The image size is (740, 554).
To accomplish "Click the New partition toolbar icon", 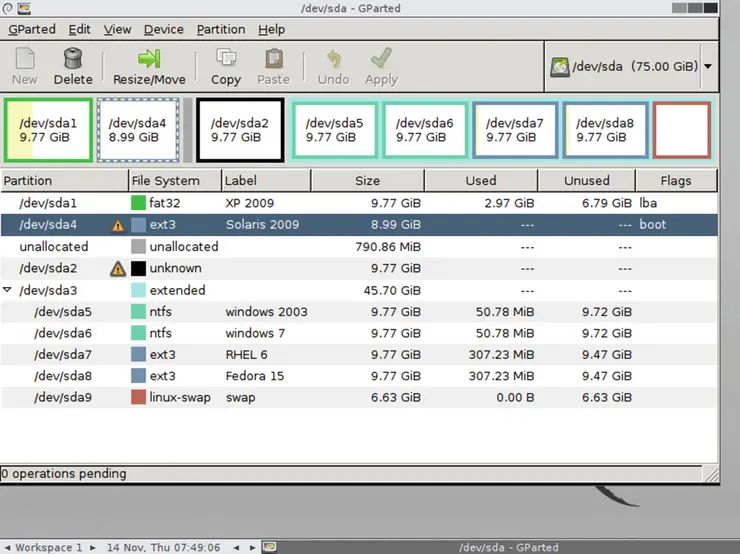I will (x=24, y=59).
